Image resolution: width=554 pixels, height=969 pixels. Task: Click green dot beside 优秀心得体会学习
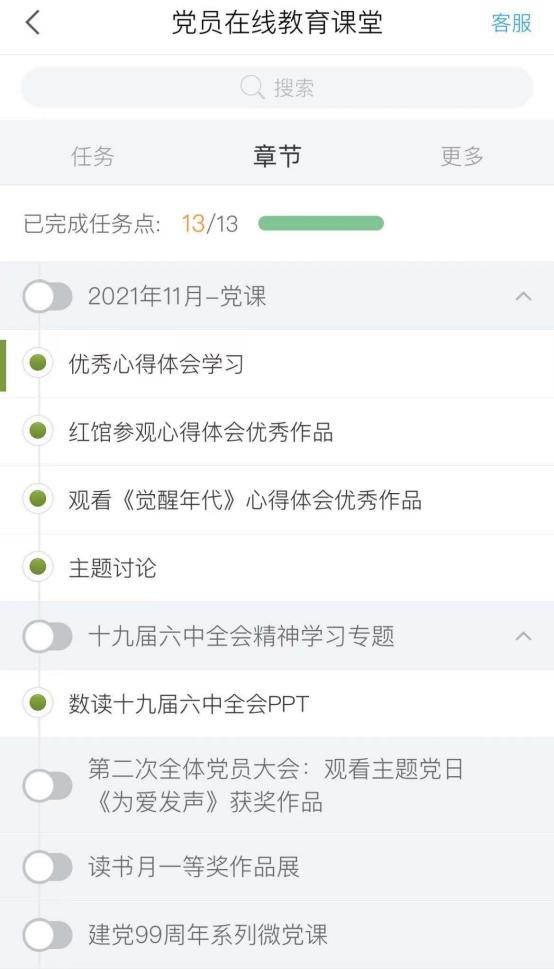38,363
